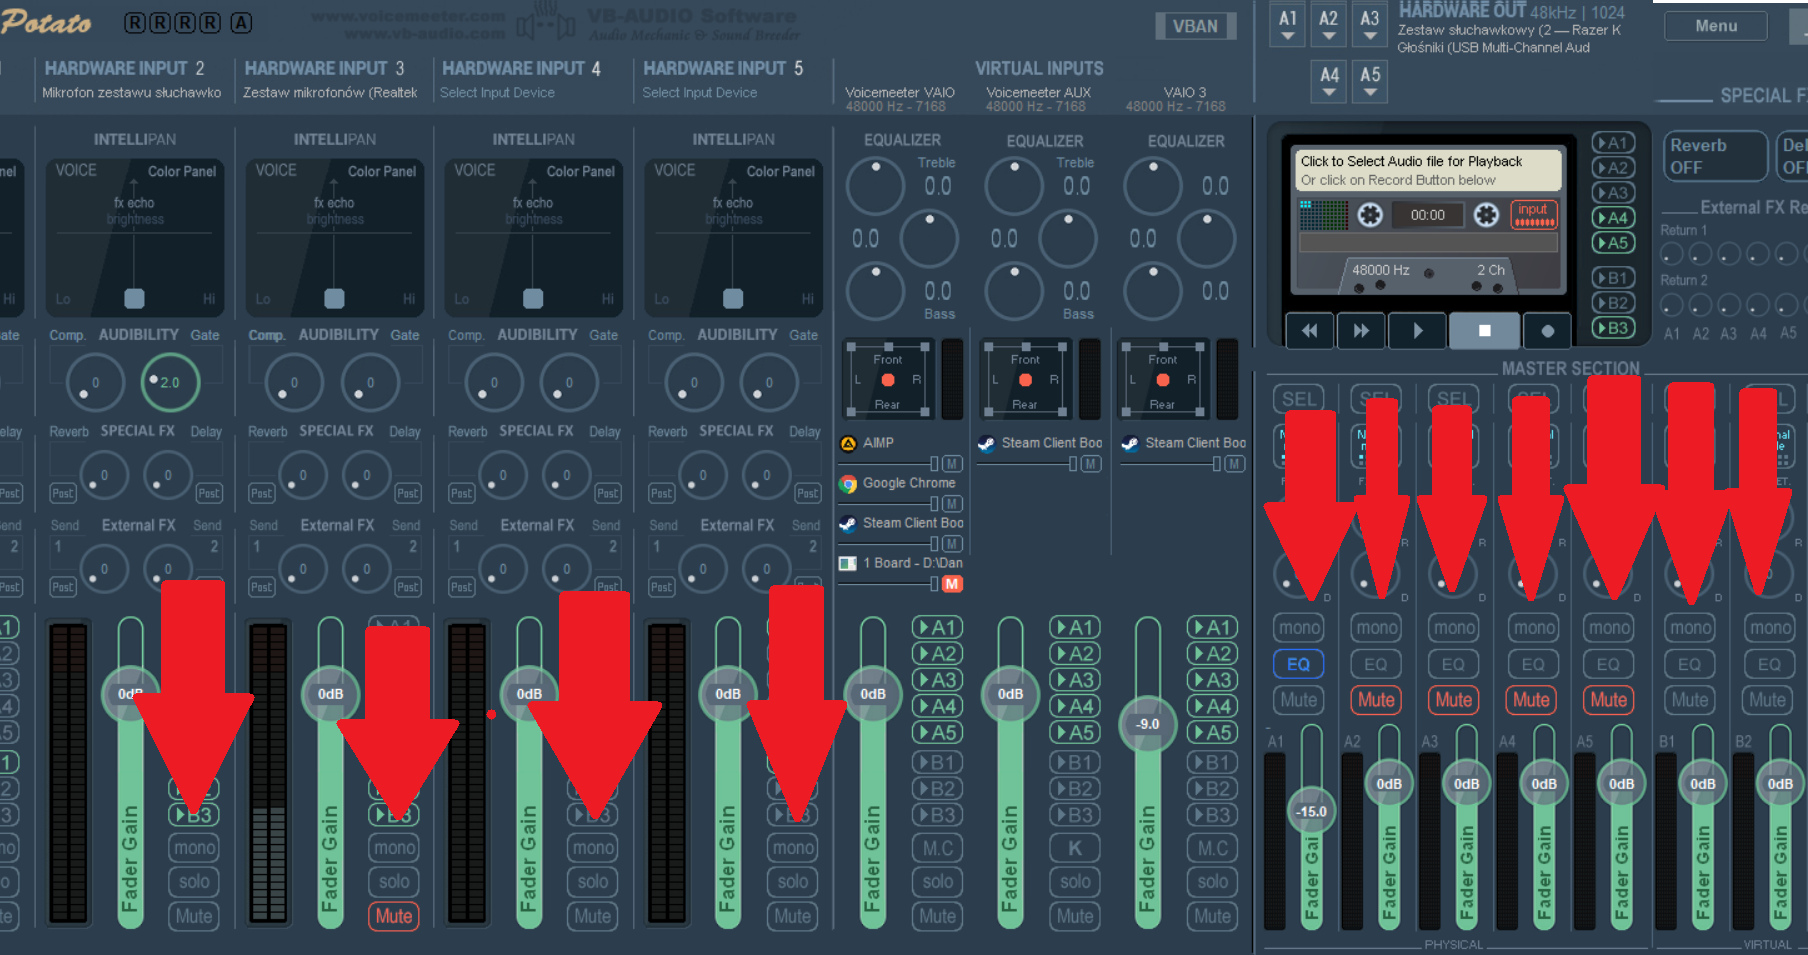The width and height of the screenshot is (1808, 955).
Task: Click the Steam icon under Voicemeeter AUX
Action: [x=986, y=444]
